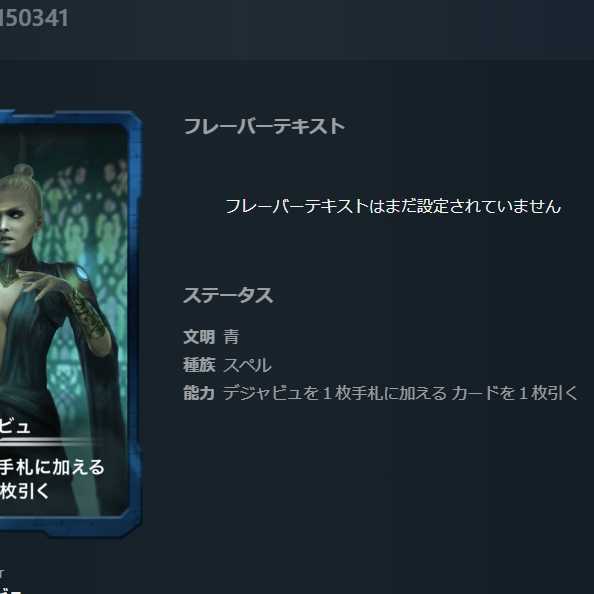Open the blue spell card image
This screenshot has height=594, width=594.
70,324
